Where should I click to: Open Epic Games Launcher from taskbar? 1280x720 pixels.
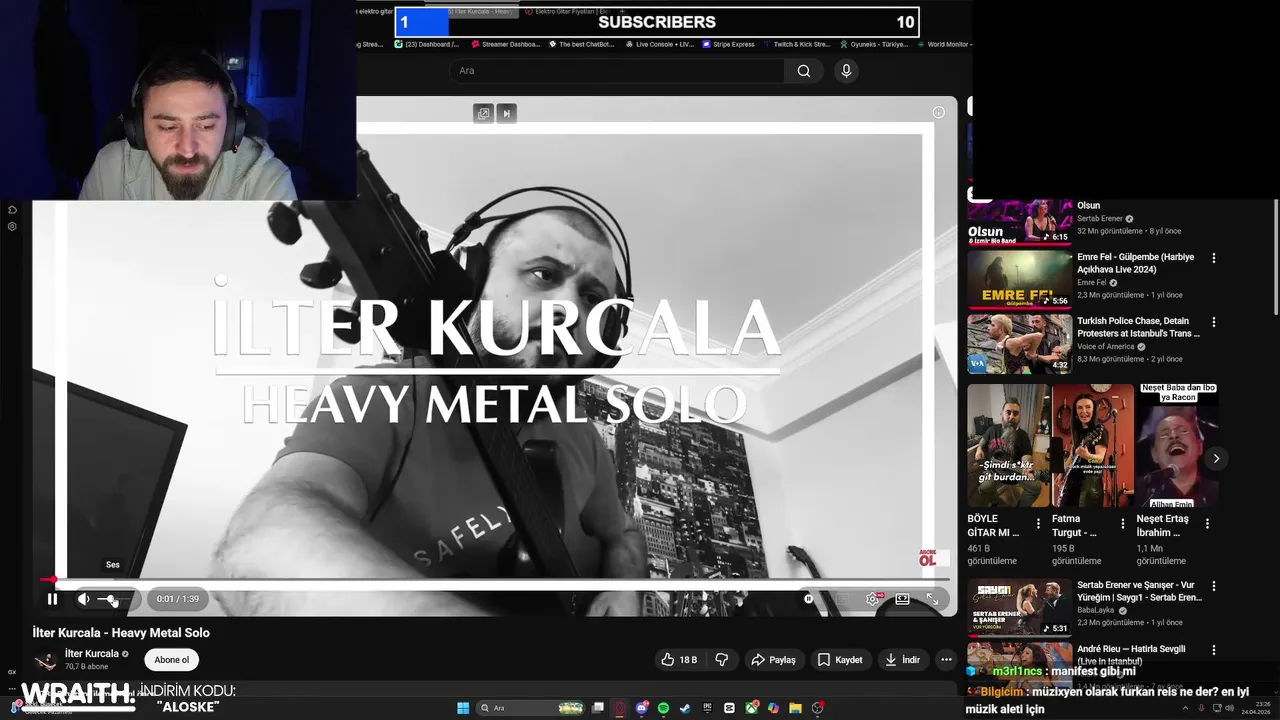tap(707, 708)
